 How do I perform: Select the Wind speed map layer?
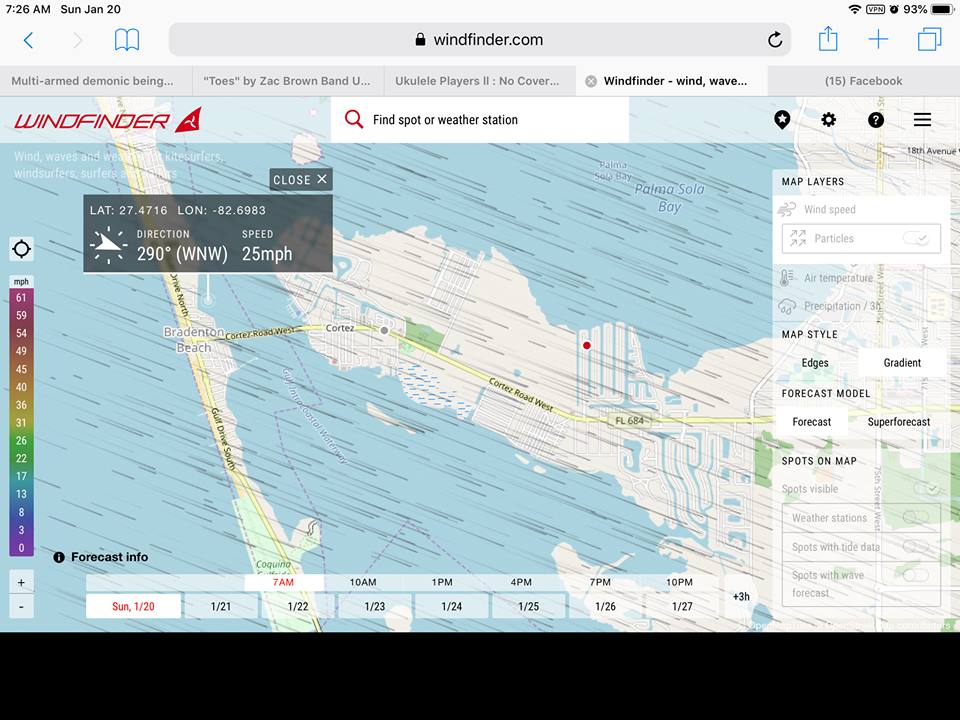click(830, 210)
